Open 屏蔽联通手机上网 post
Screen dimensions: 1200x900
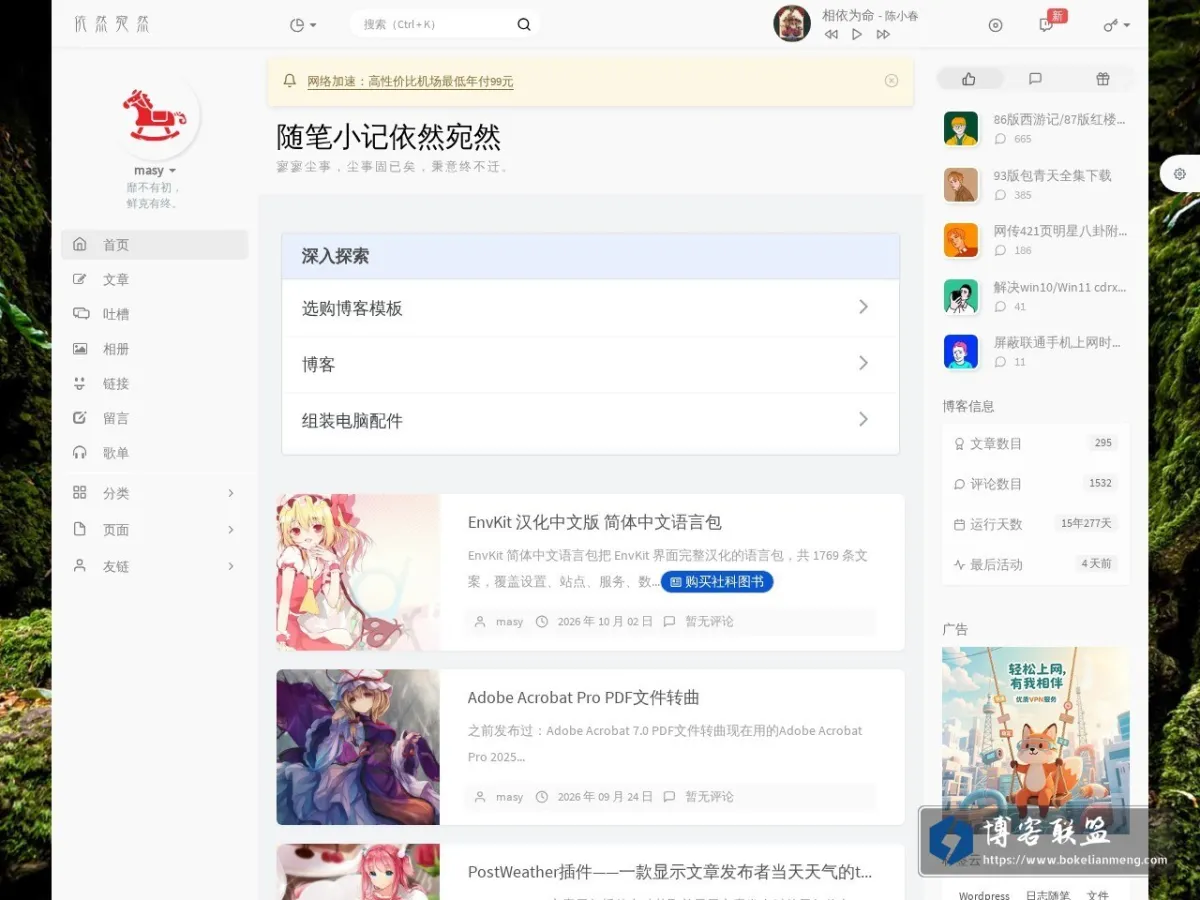coord(1057,342)
